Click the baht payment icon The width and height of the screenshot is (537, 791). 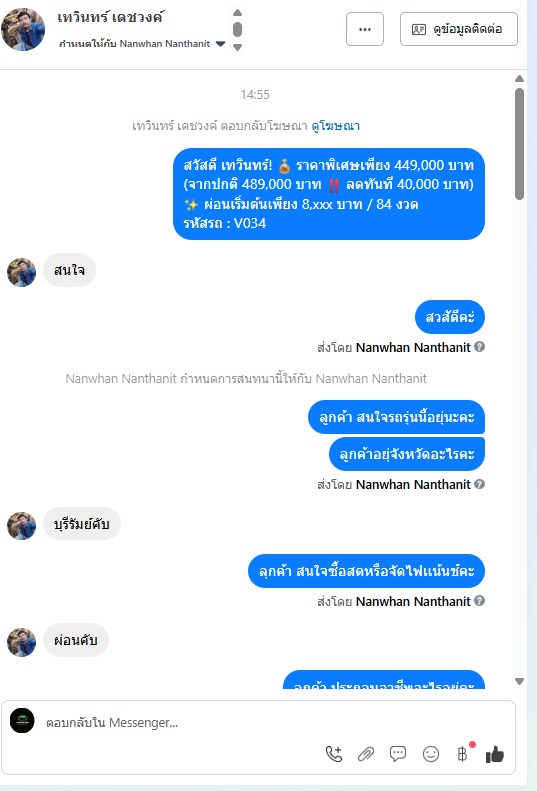point(462,754)
